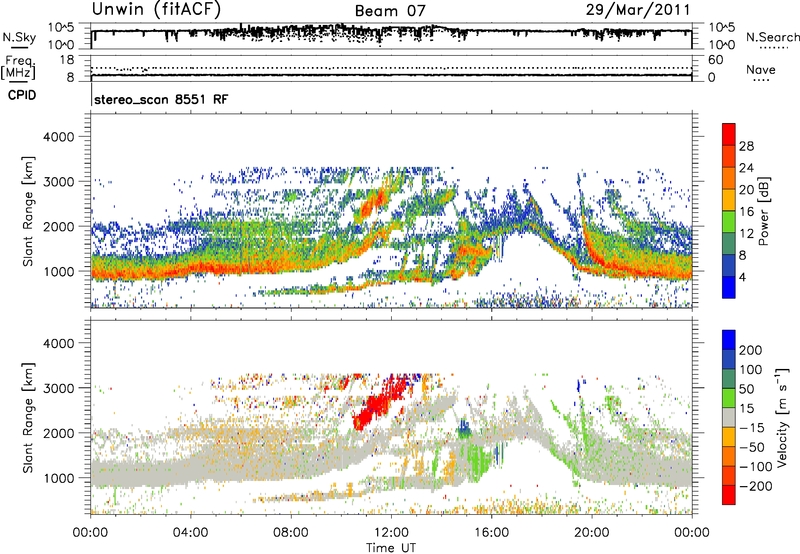The height and width of the screenshot is (554, 800).
Task: Click the blue bottom of the power colorbar
Action: click(x=729, y=288)
